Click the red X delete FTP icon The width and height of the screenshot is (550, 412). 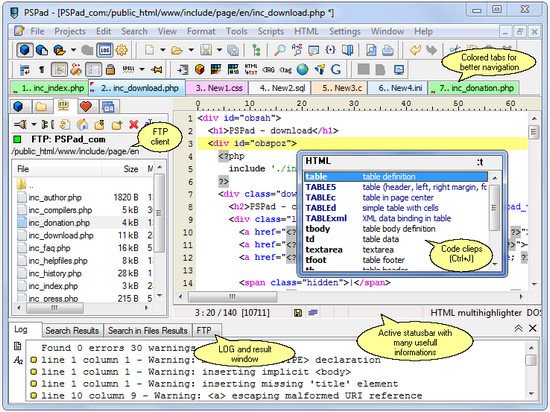tap(134, 124)
